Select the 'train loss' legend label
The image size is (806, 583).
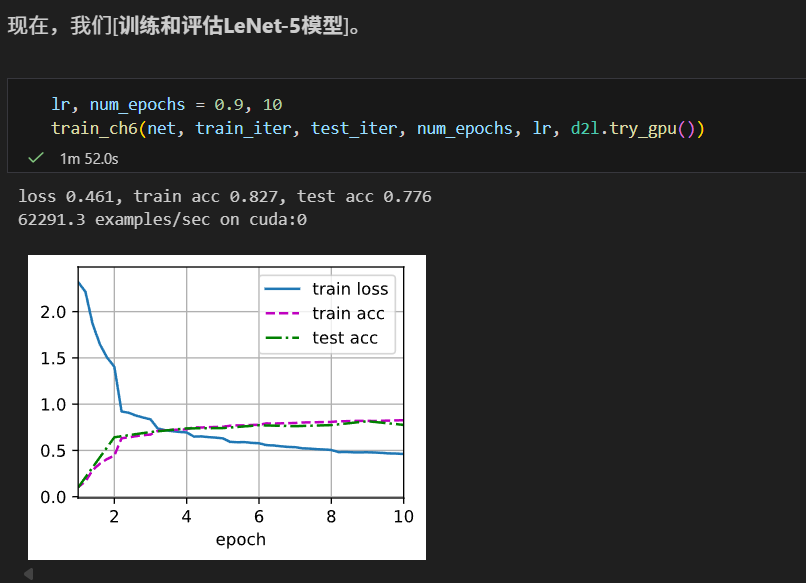tap(349, 289)
